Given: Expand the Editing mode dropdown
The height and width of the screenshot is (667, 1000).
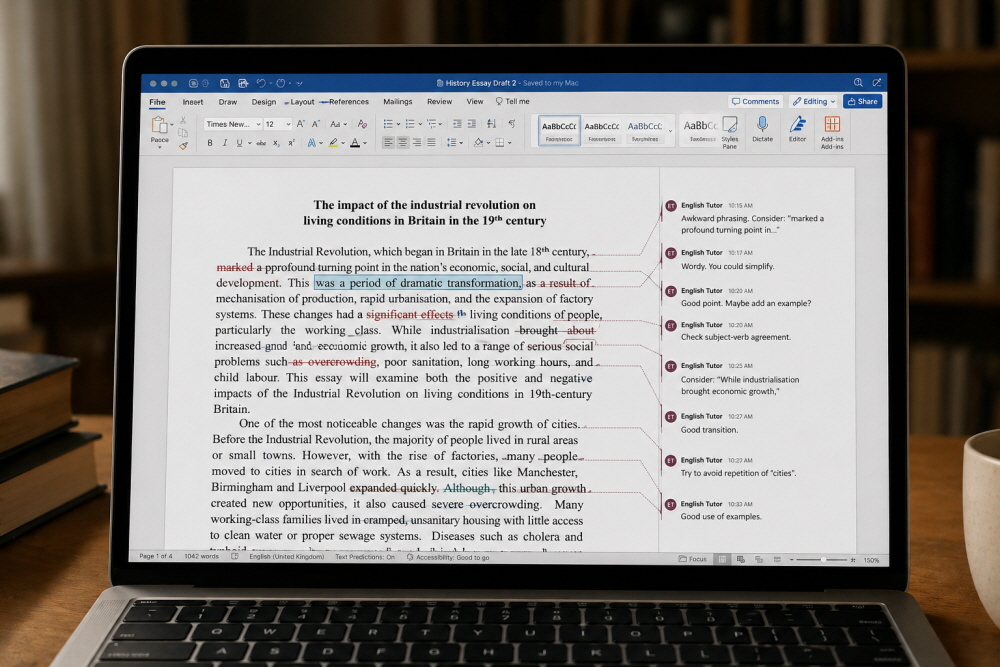Looking at the screenshot, I should (812, 101).
